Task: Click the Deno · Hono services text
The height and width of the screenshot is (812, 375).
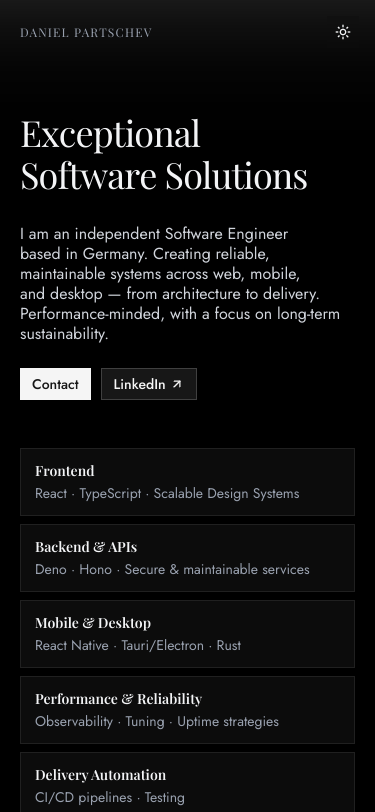Action: point(172,570)
